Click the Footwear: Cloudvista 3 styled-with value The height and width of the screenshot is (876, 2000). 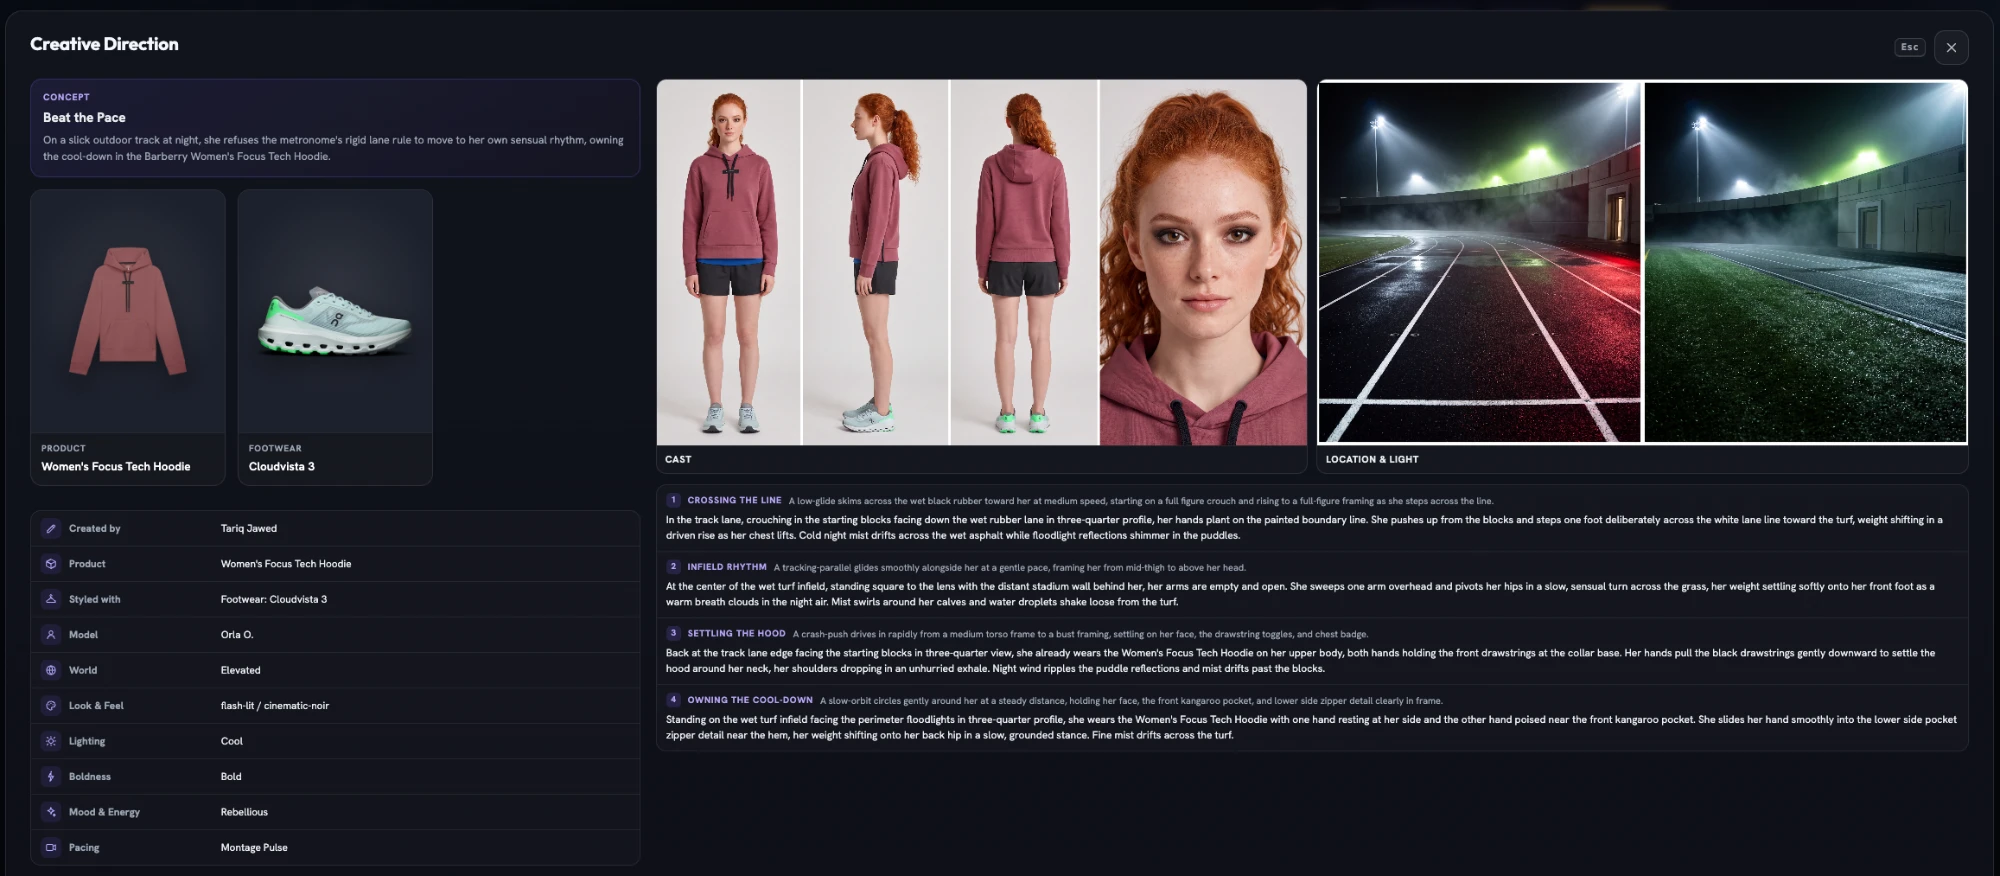click(274, 599)
